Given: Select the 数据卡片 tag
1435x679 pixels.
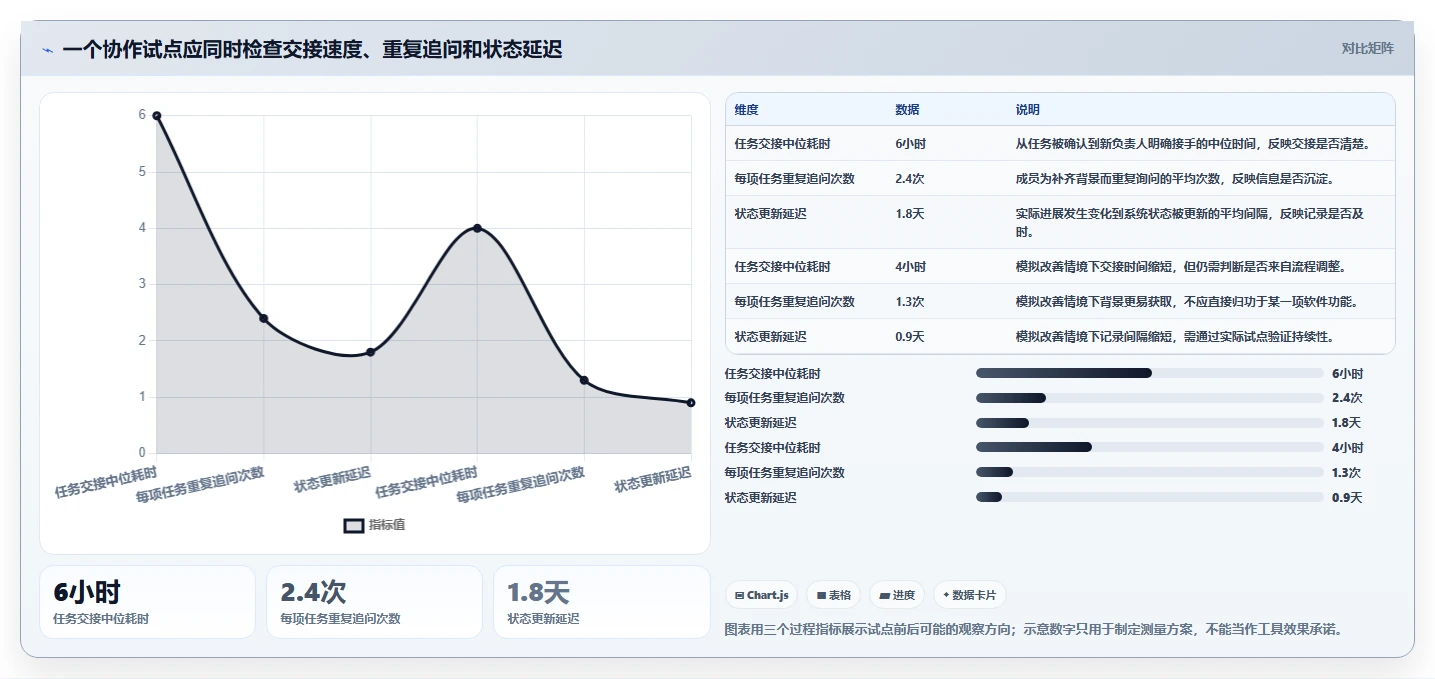Looking at the screenshot, I should (x=970, y=595).
